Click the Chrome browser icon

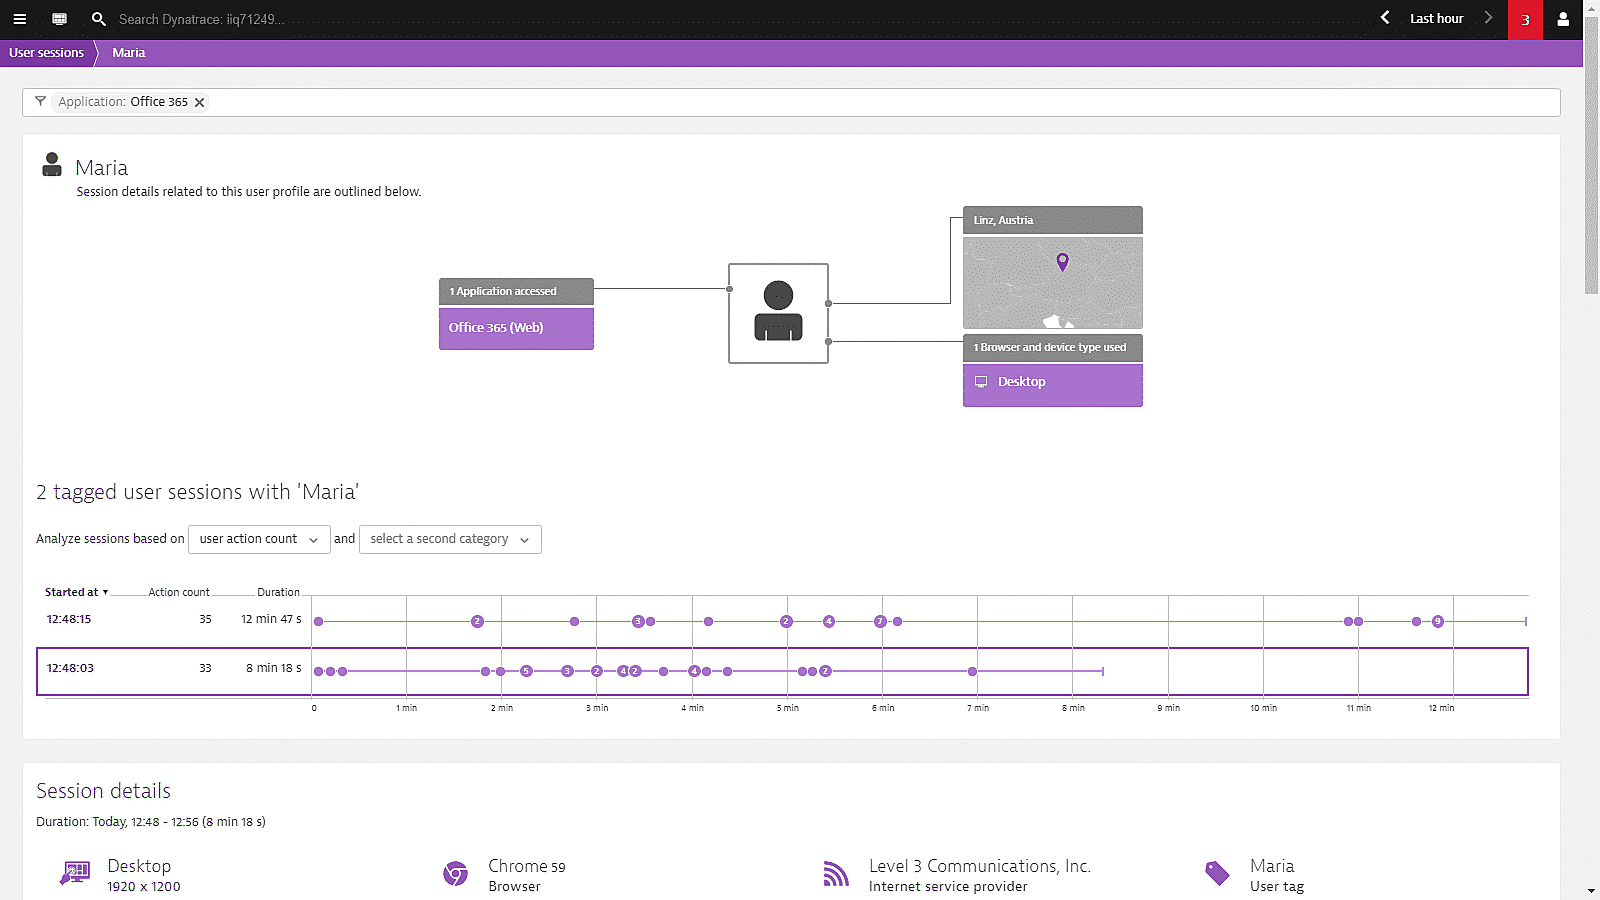(456, 874)
